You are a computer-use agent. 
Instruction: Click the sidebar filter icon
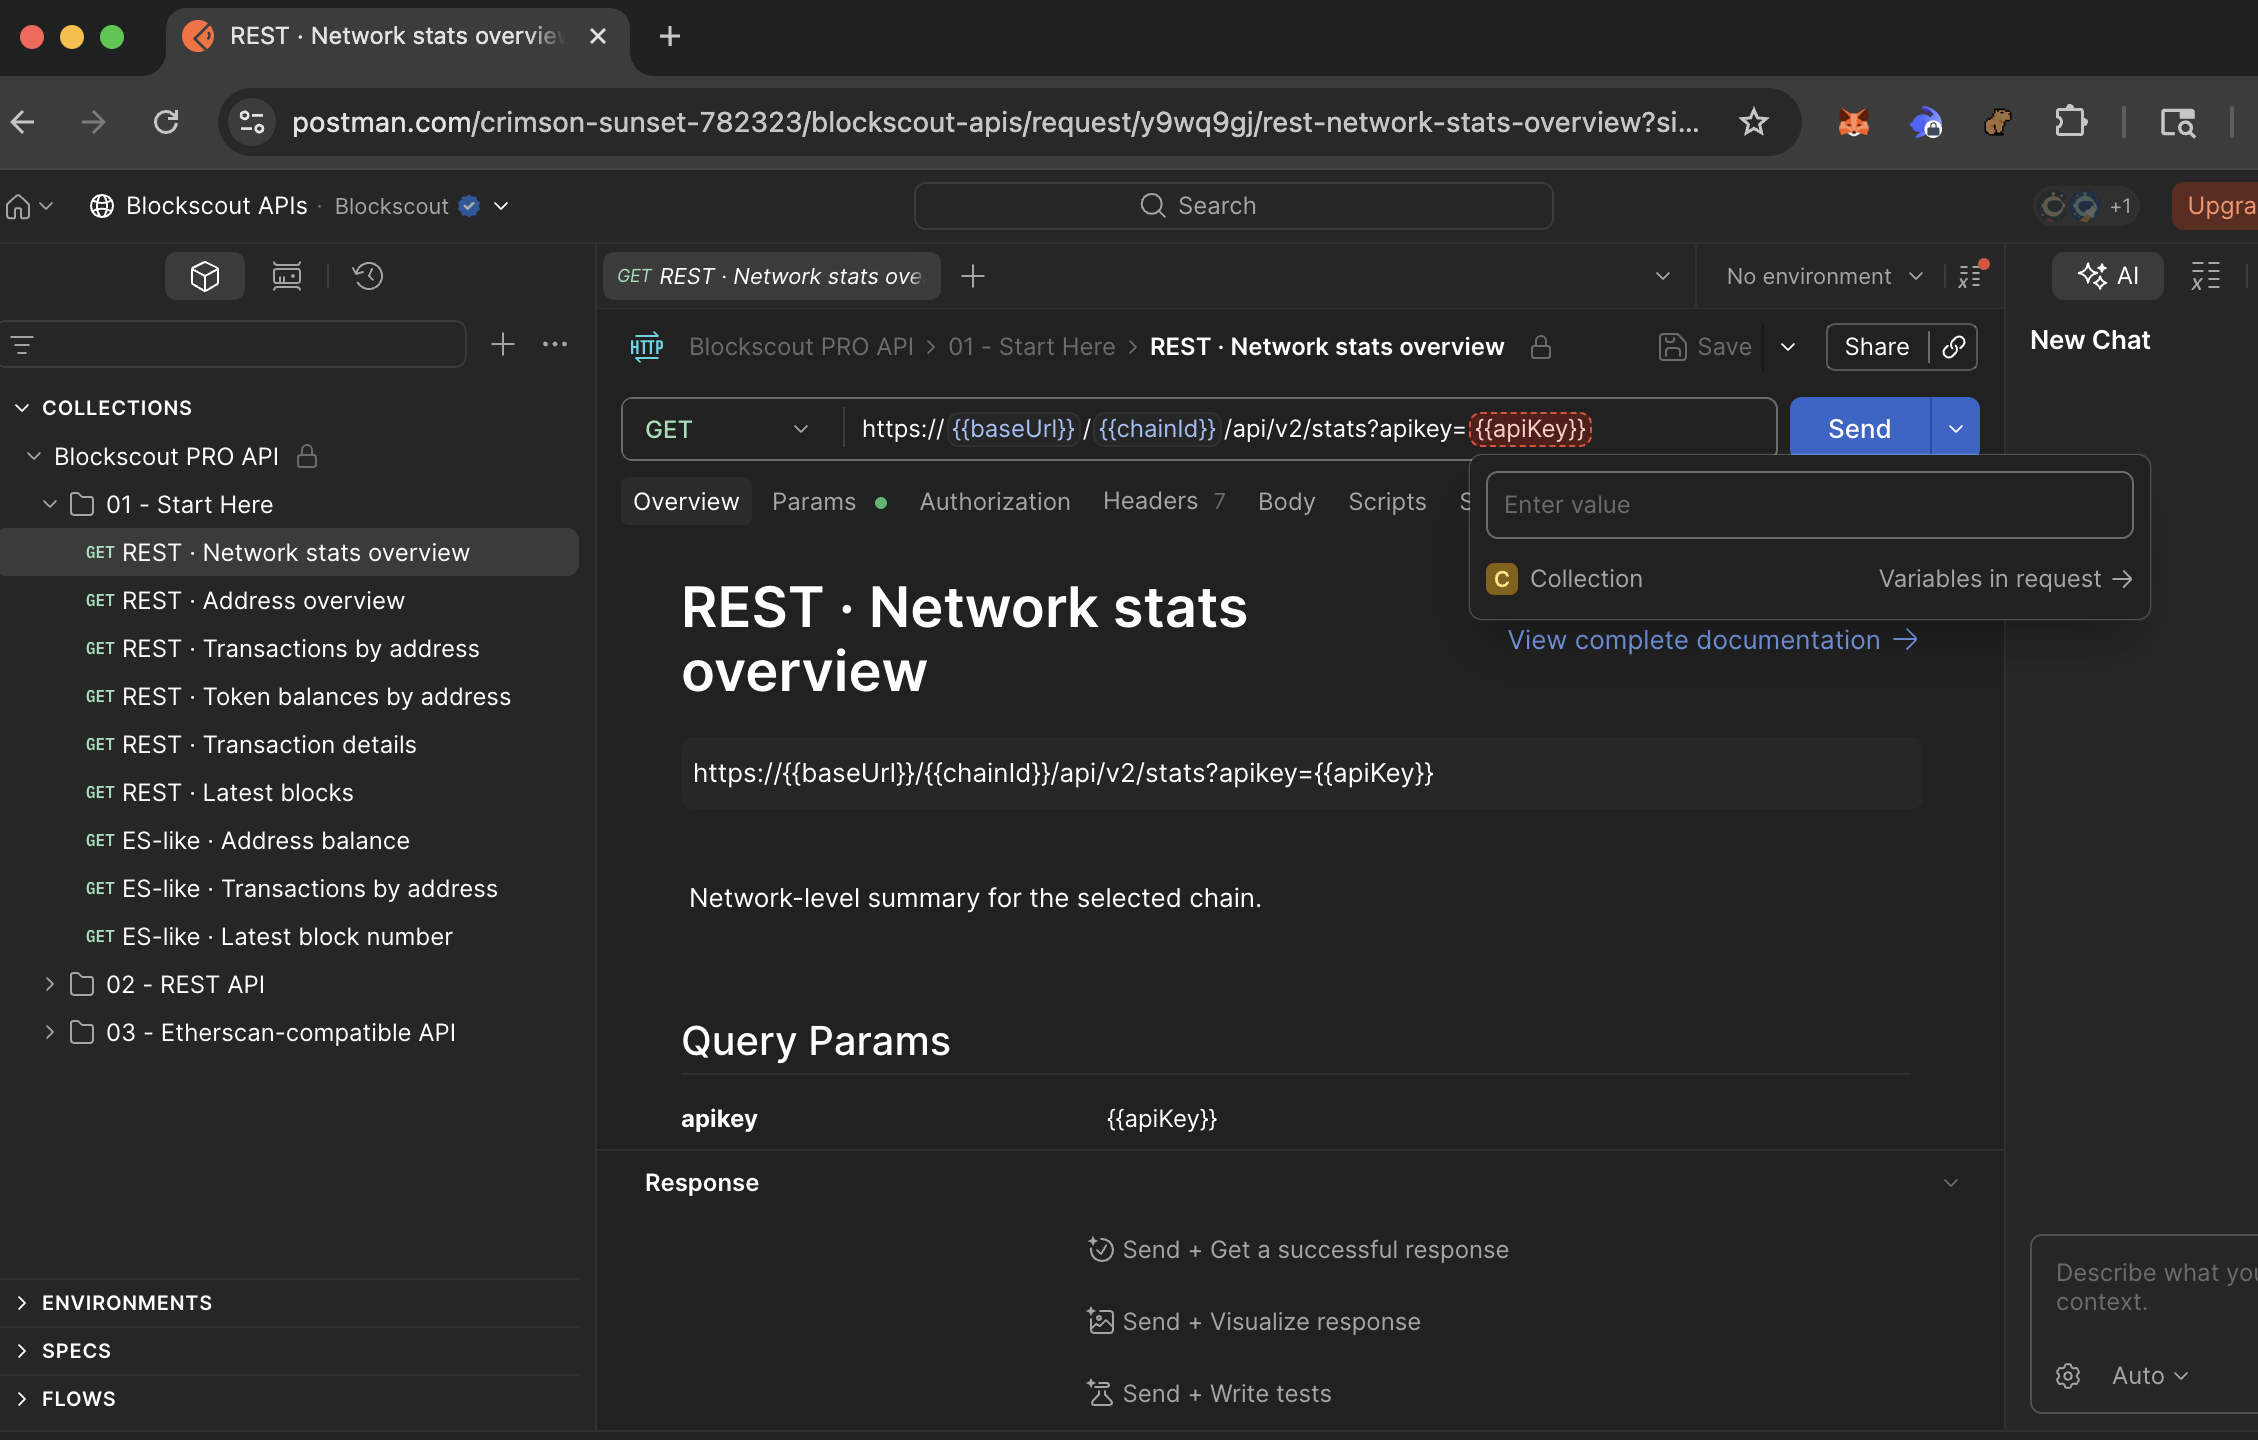pyautogui.click(x=22, y=345)
